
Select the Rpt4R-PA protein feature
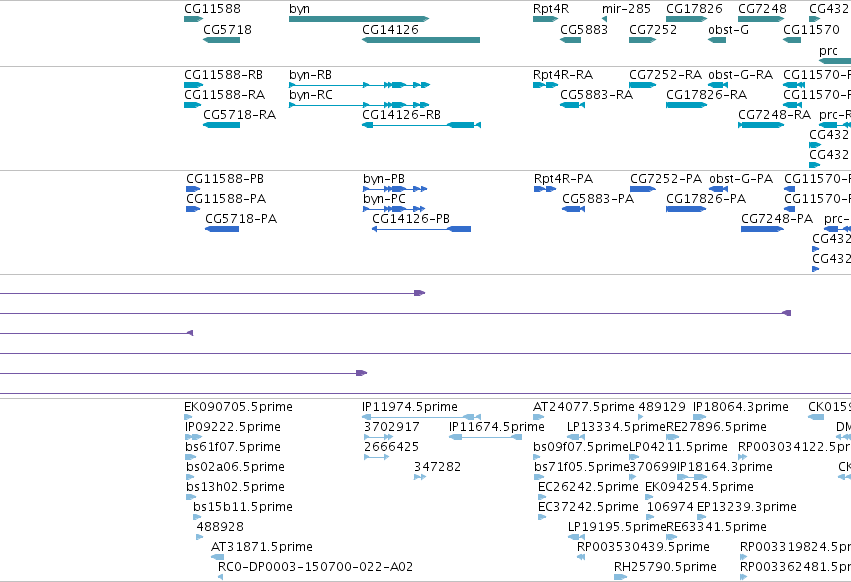pyautogui.click(x=545, y=189)
